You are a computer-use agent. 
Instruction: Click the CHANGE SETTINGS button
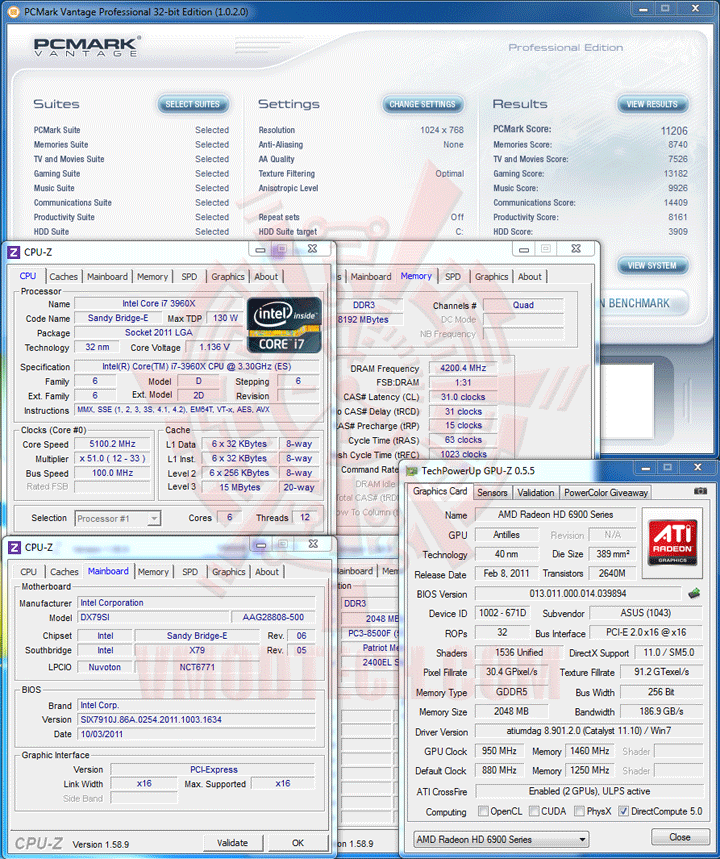[422, 104]
